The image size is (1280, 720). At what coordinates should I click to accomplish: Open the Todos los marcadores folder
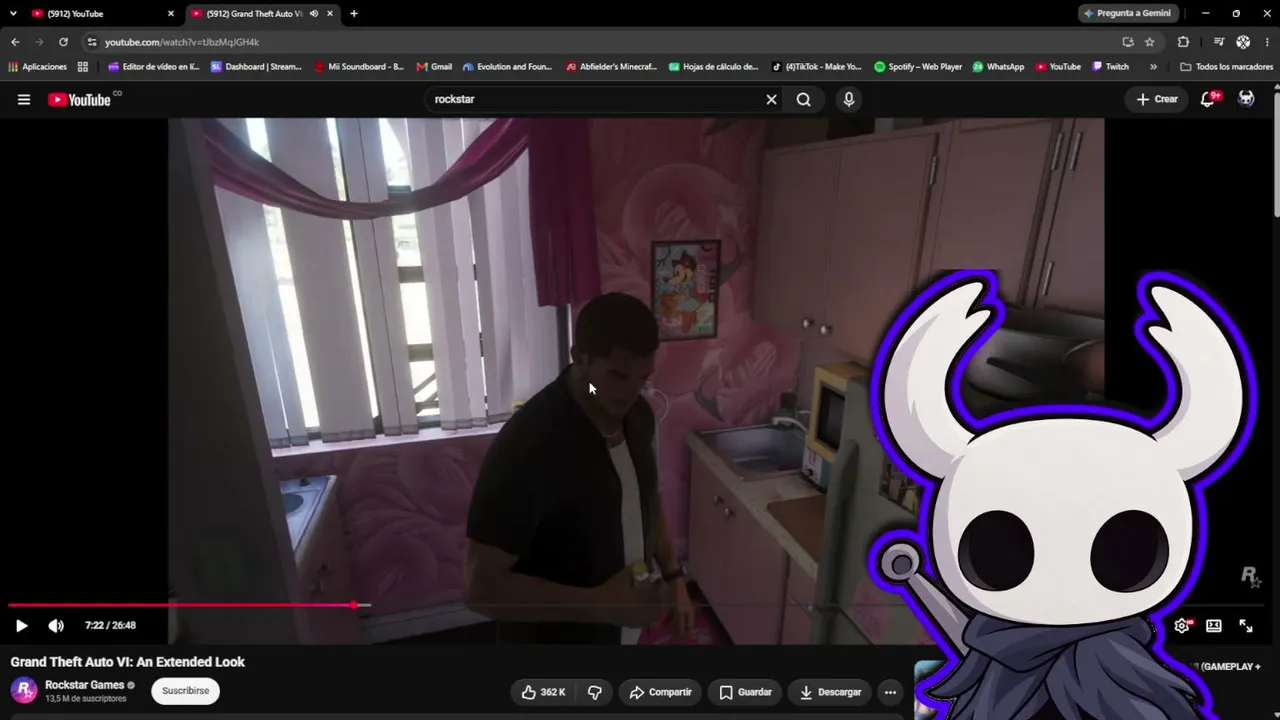[1226, 67]
